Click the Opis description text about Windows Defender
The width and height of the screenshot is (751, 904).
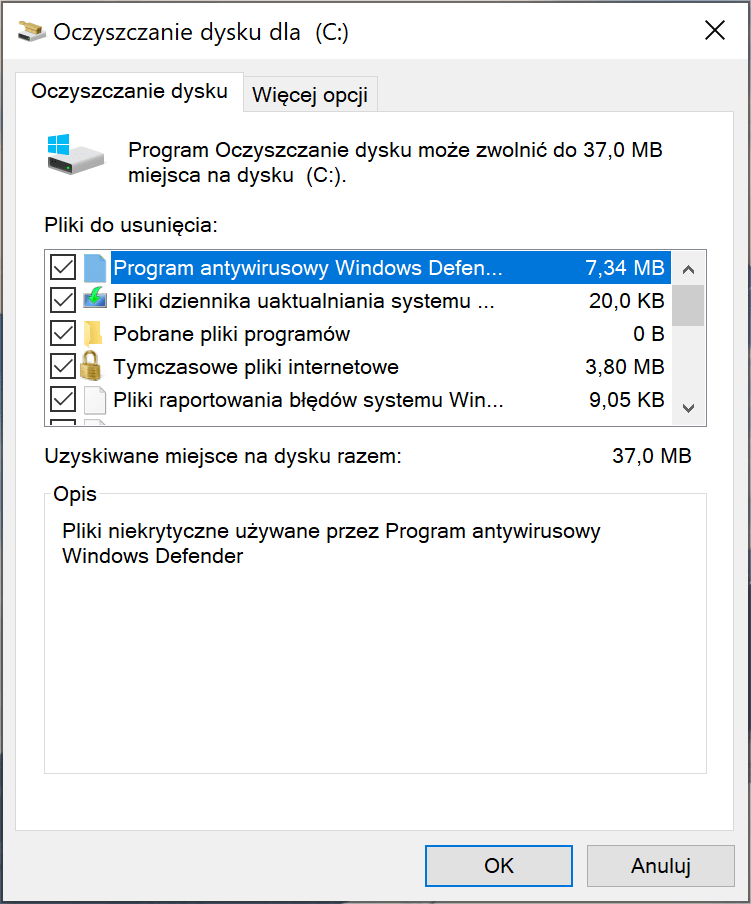331,543
